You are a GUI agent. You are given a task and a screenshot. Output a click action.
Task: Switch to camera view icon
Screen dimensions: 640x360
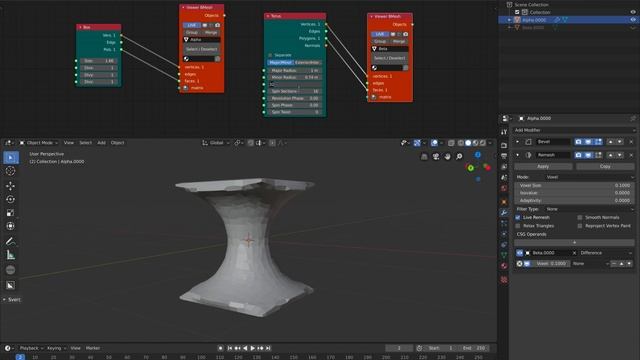pos(436,156)
